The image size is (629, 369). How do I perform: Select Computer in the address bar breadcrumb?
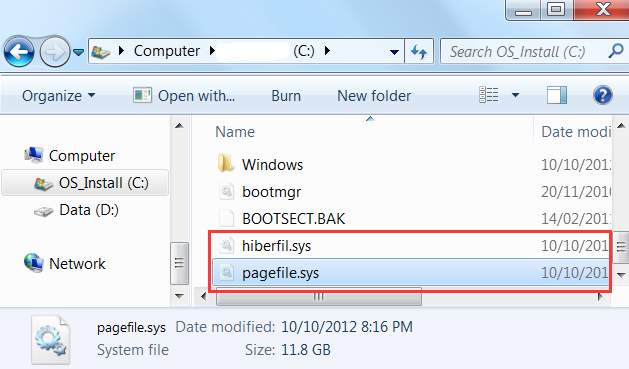pos(166,51)
